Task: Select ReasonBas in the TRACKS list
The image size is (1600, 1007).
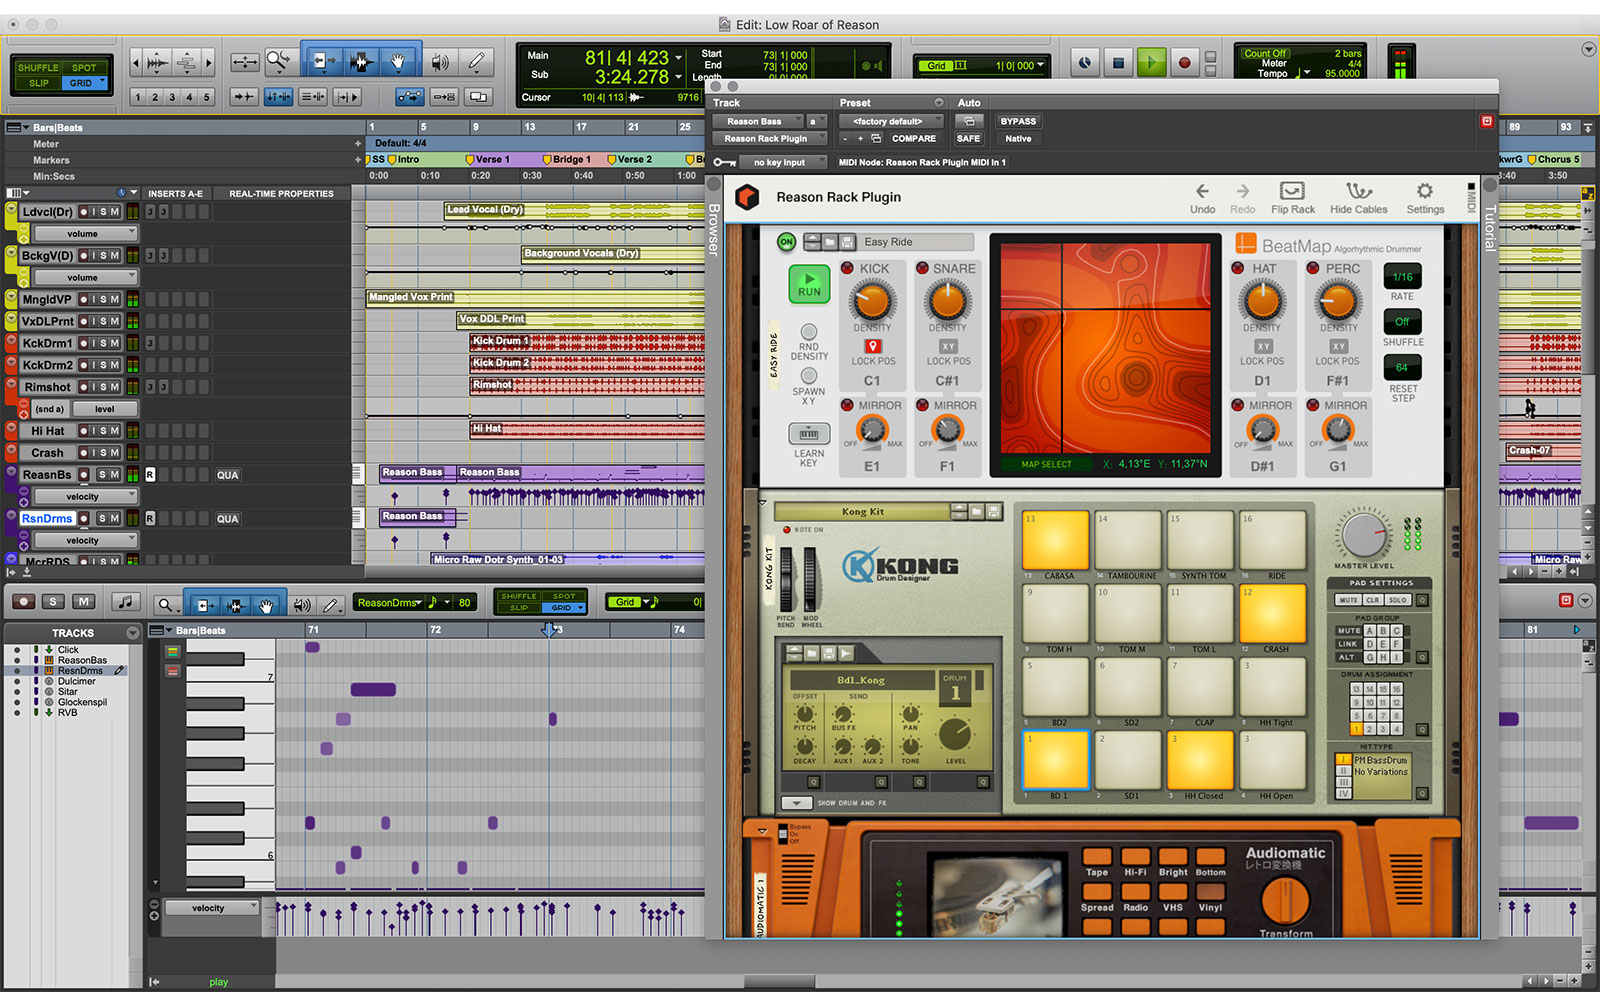Action: 82,660
